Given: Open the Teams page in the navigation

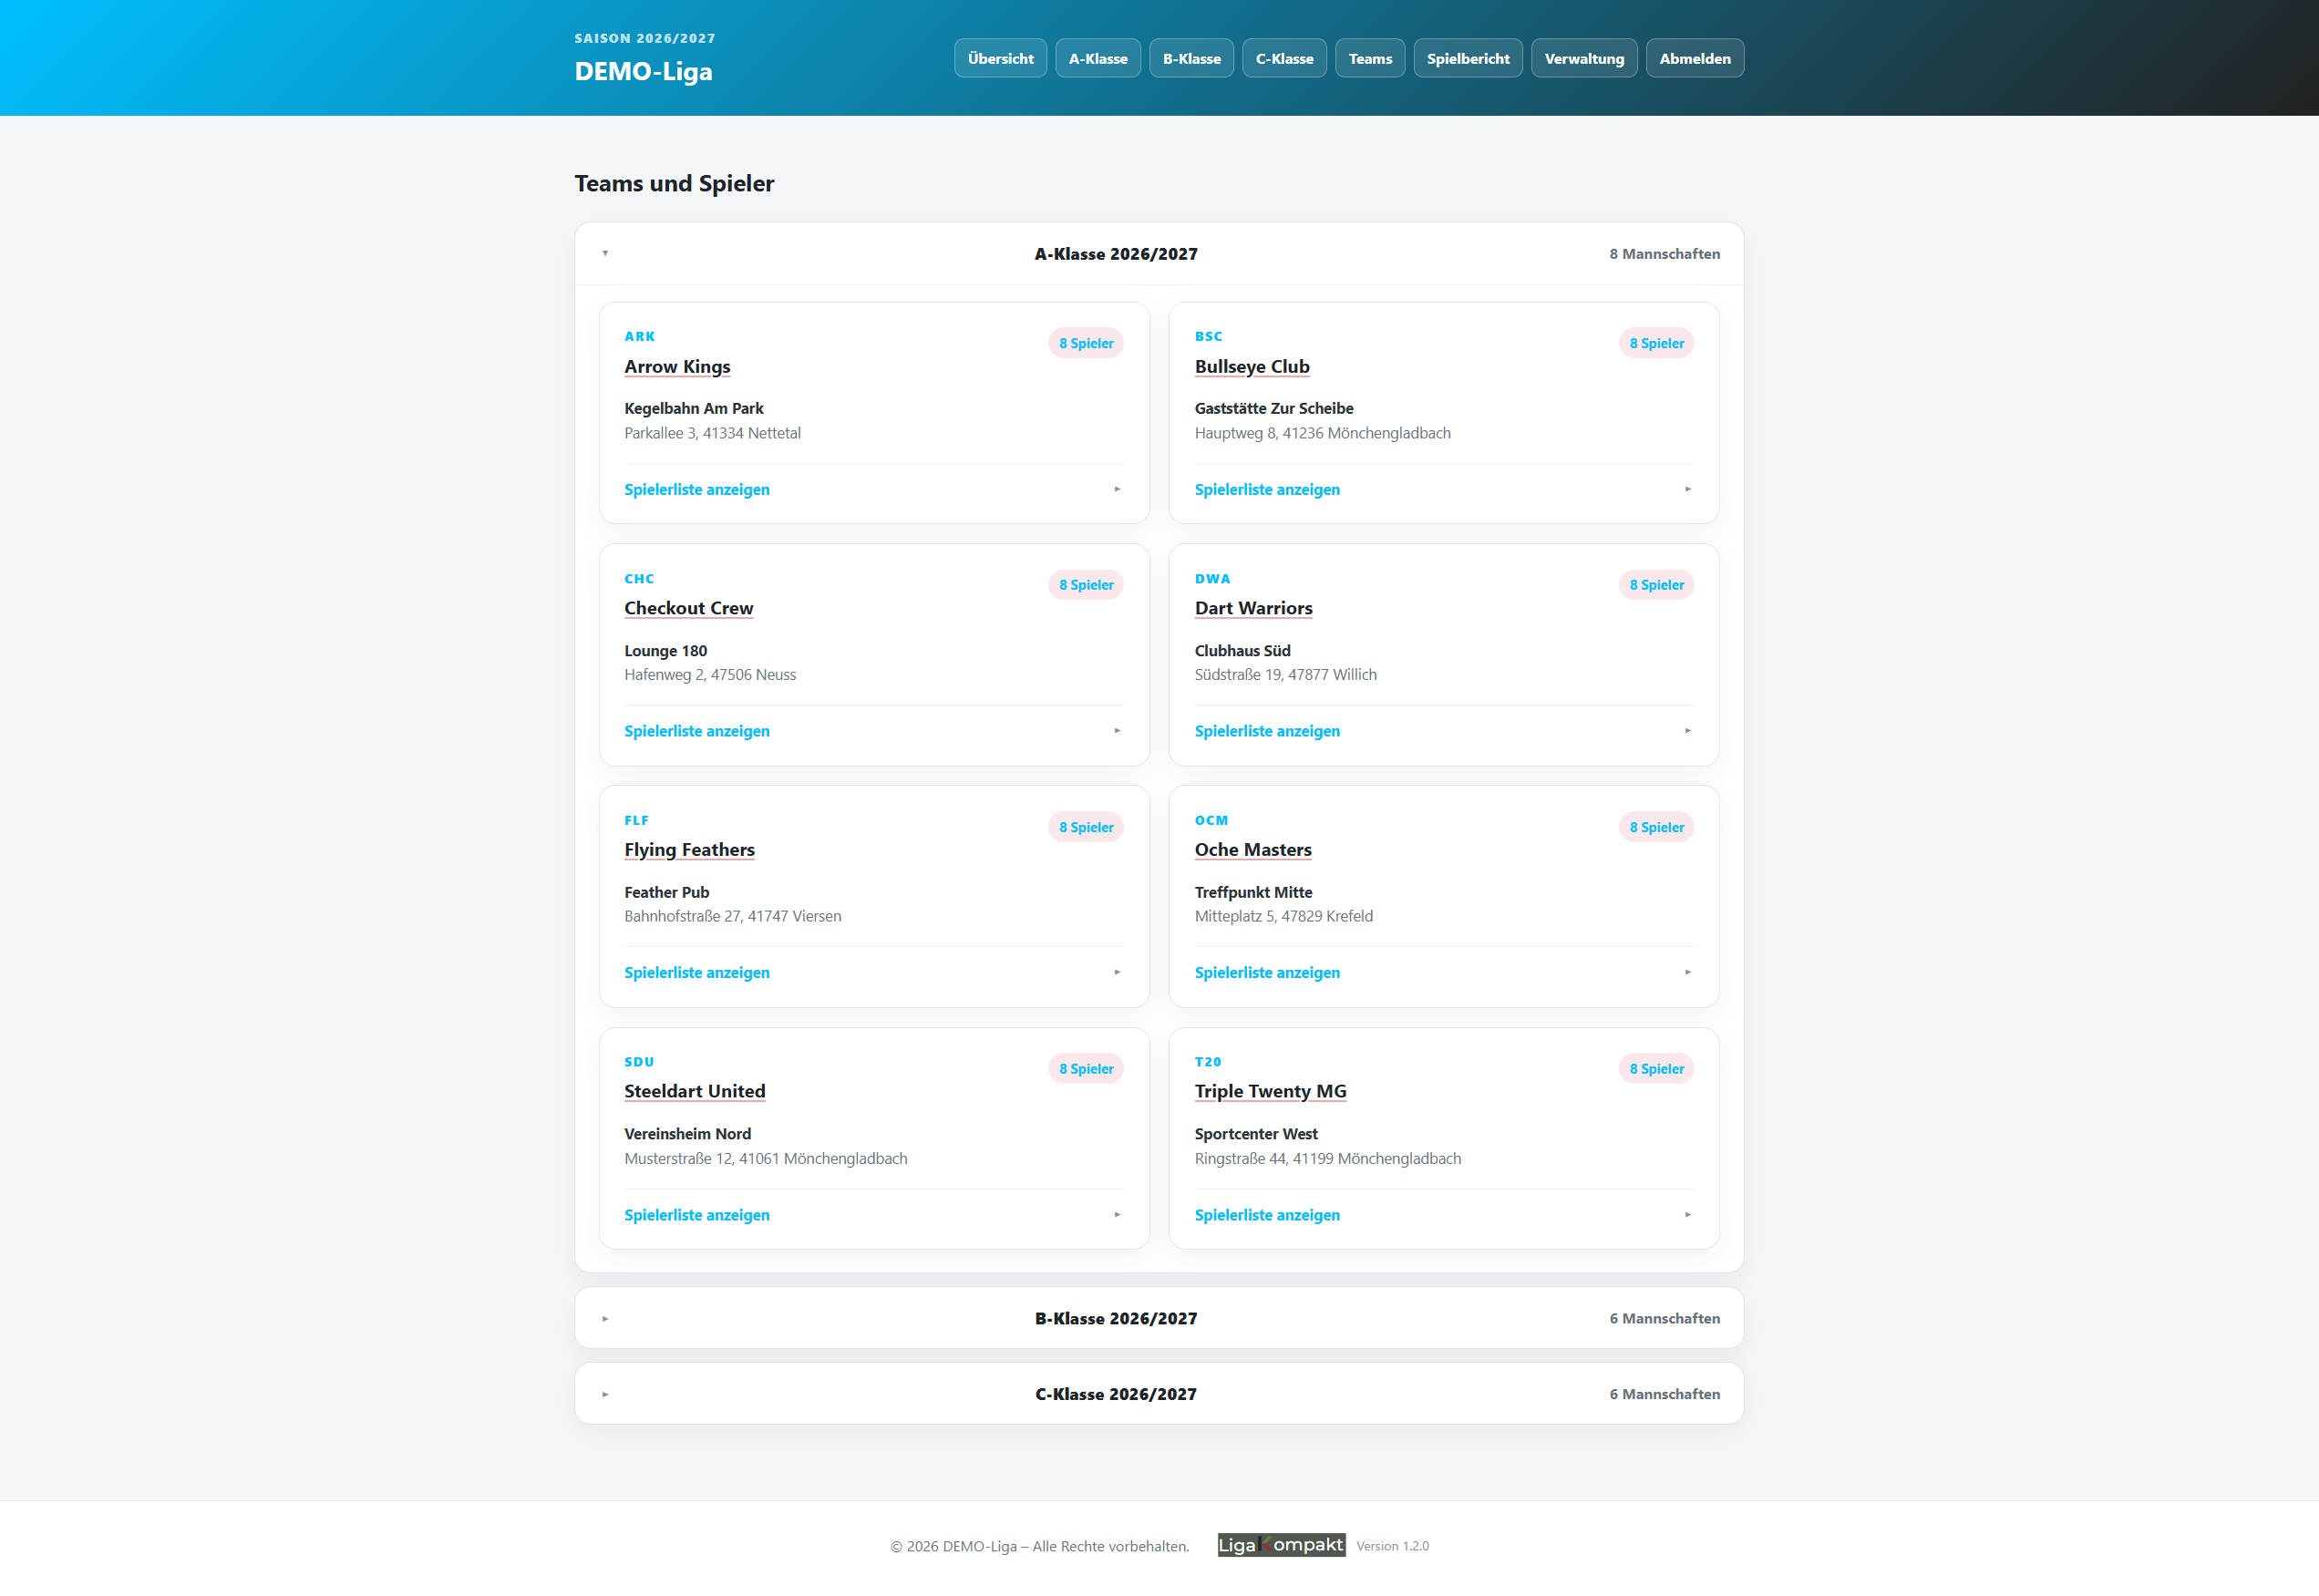Looking at the screenshot, I should [x=1370, y=58].
